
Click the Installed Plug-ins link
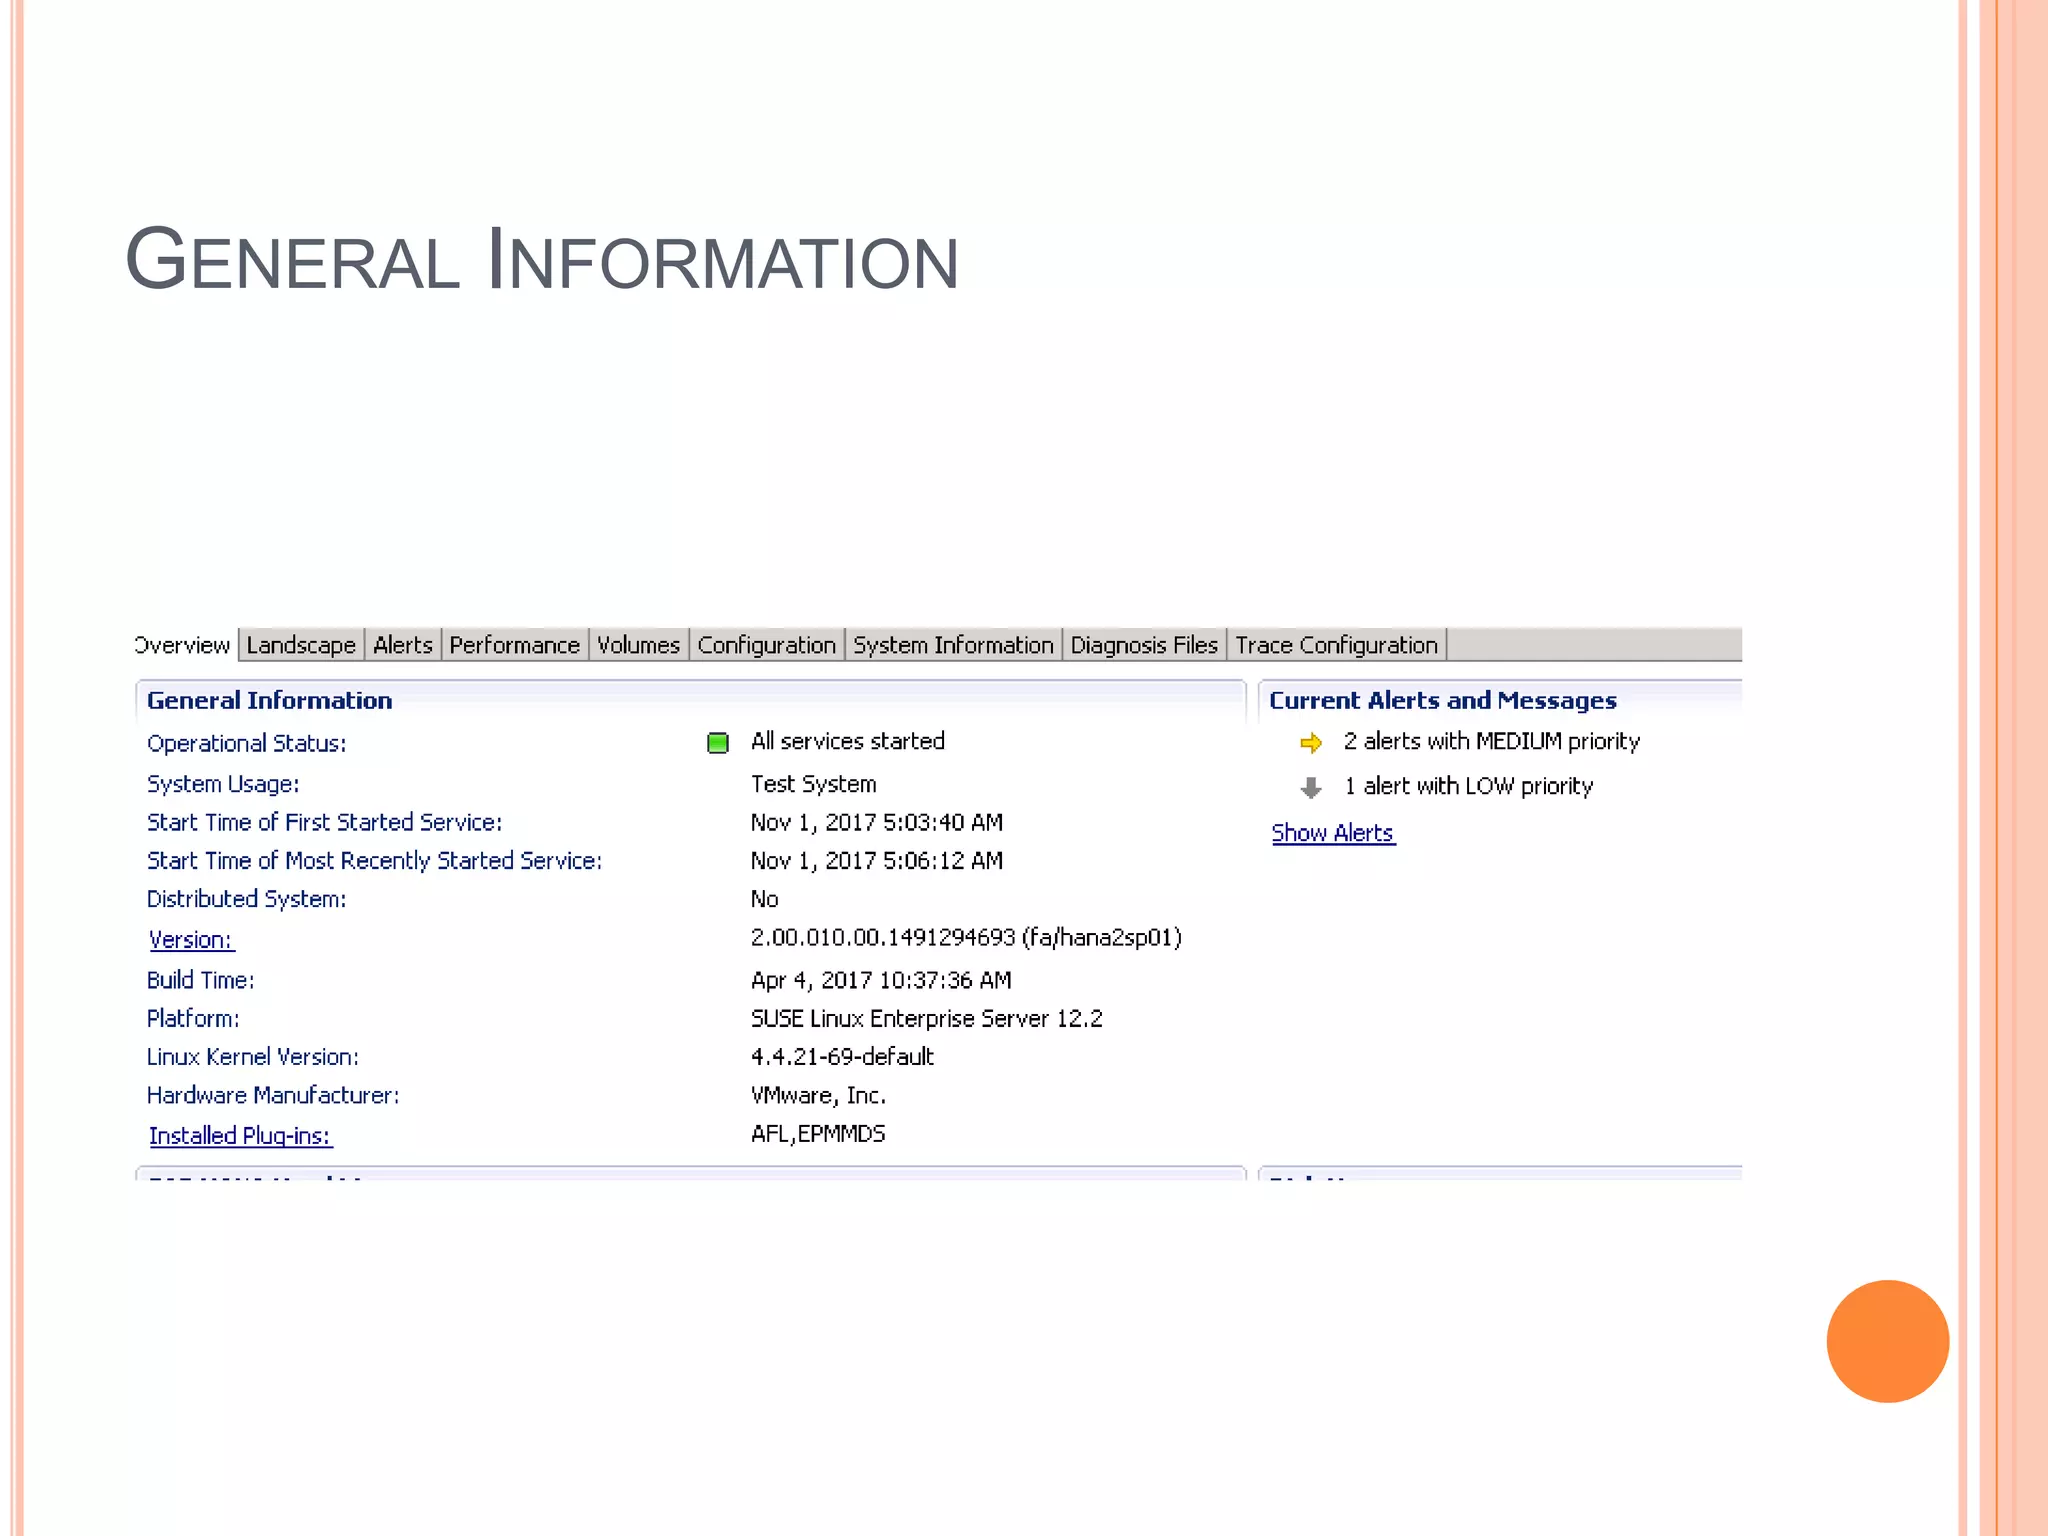pyautogui.click(x=240, y=1136)
